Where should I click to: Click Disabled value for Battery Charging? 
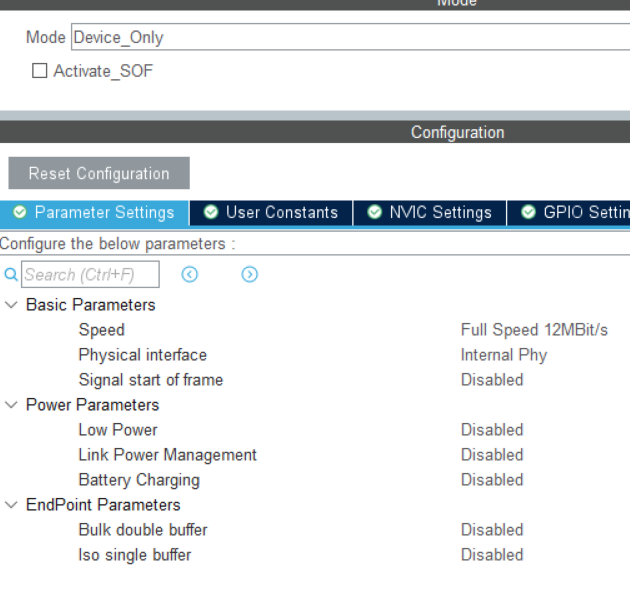(492, 480)
